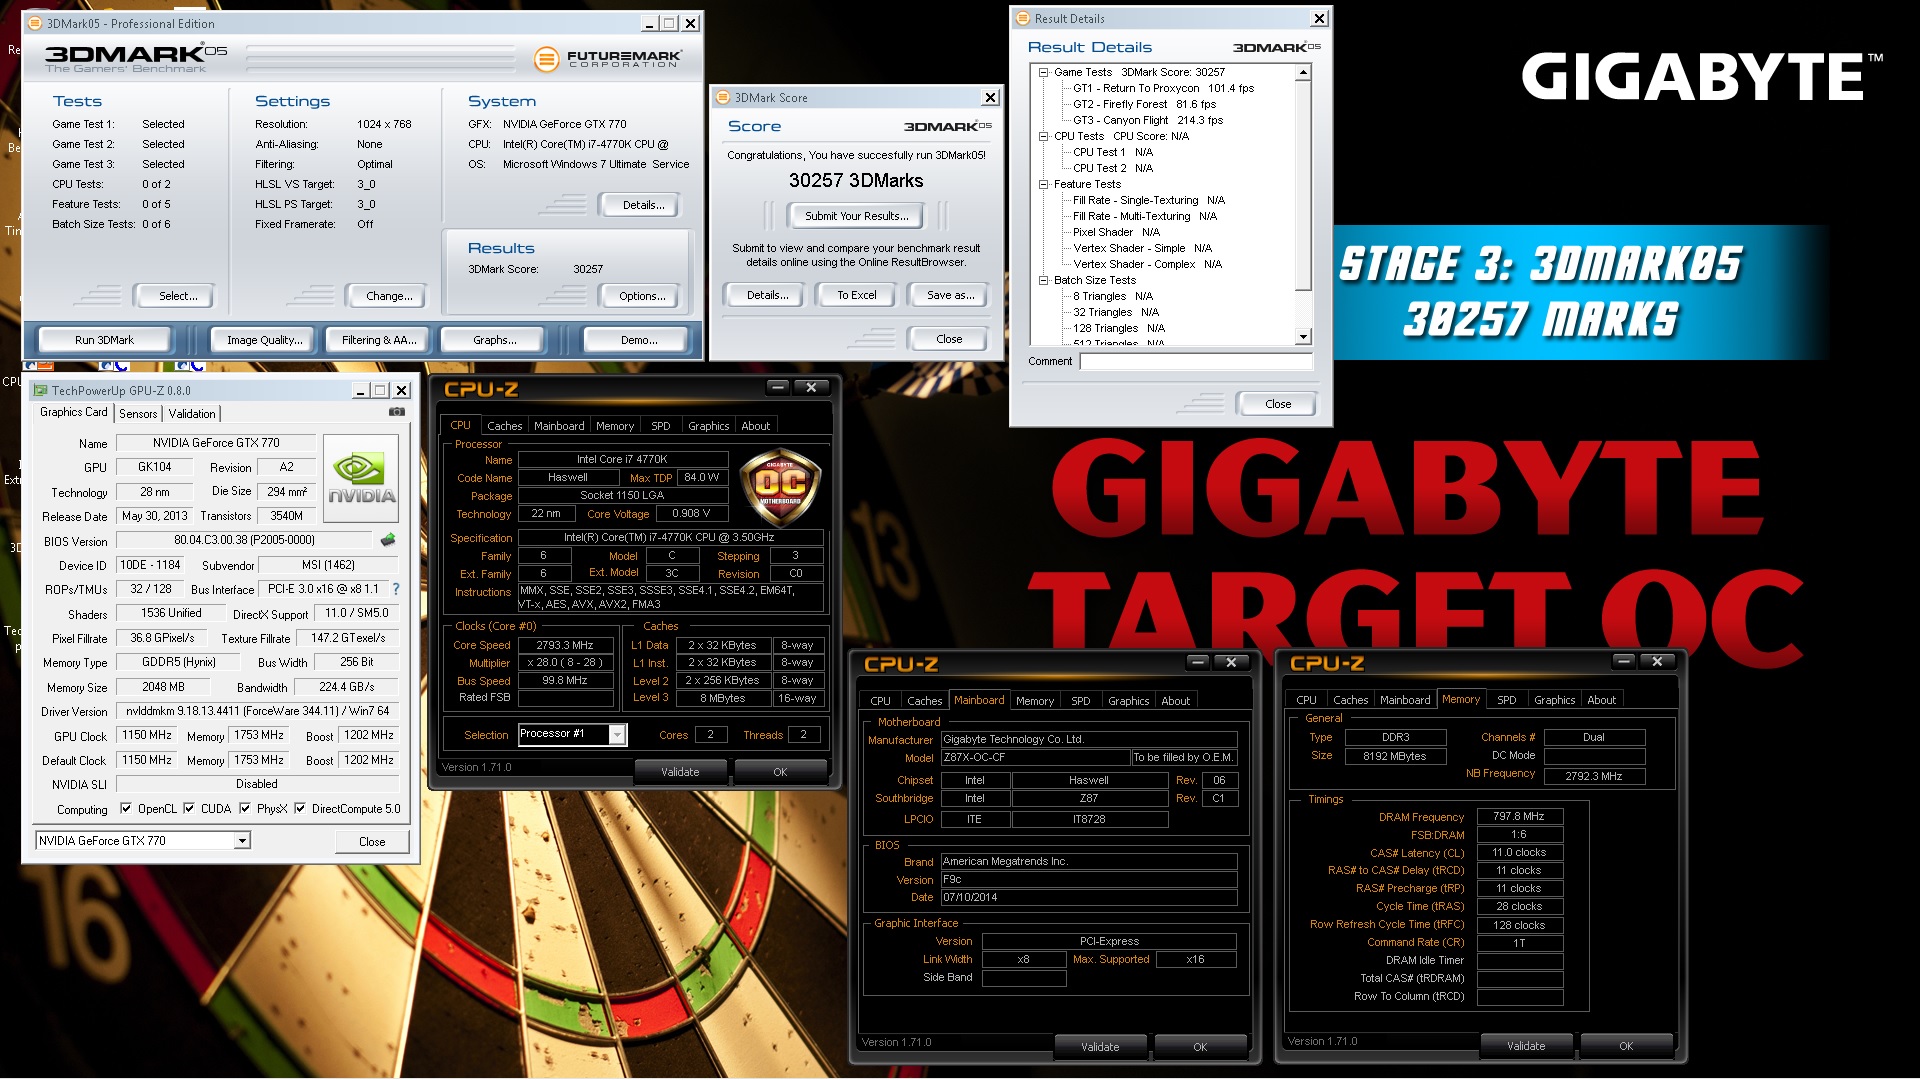
Task: Click the Result Details window title icon
Action: click(x=1023, y=18)
